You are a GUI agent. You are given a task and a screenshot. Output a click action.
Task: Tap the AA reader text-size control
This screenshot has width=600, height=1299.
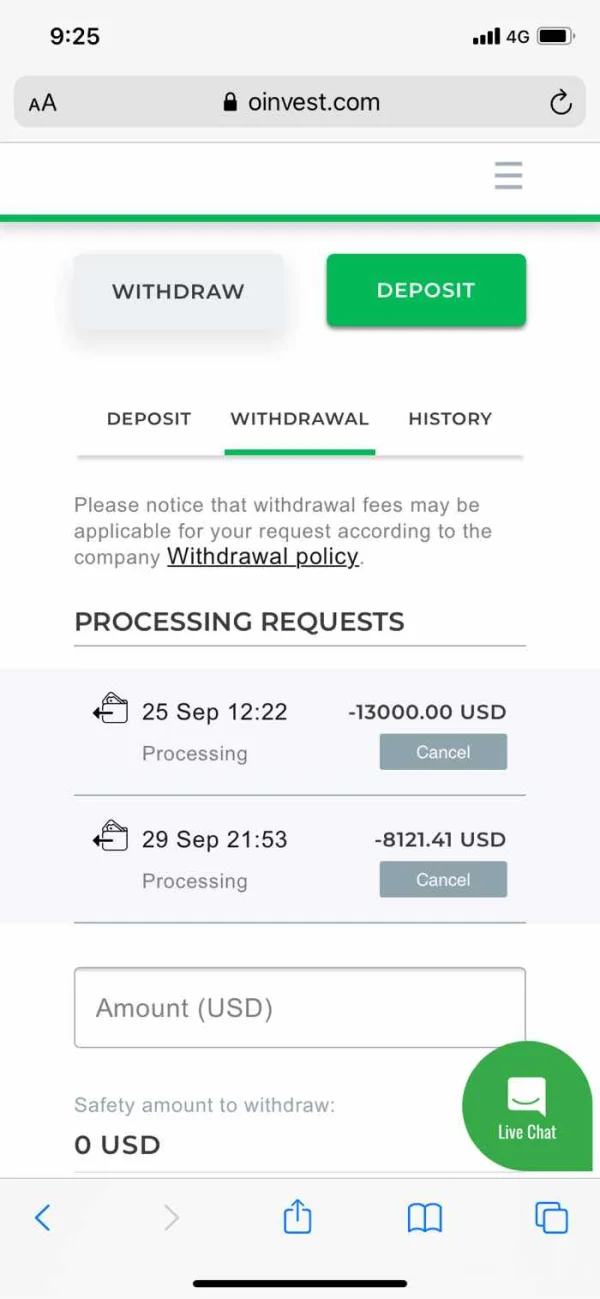(43, 102)
